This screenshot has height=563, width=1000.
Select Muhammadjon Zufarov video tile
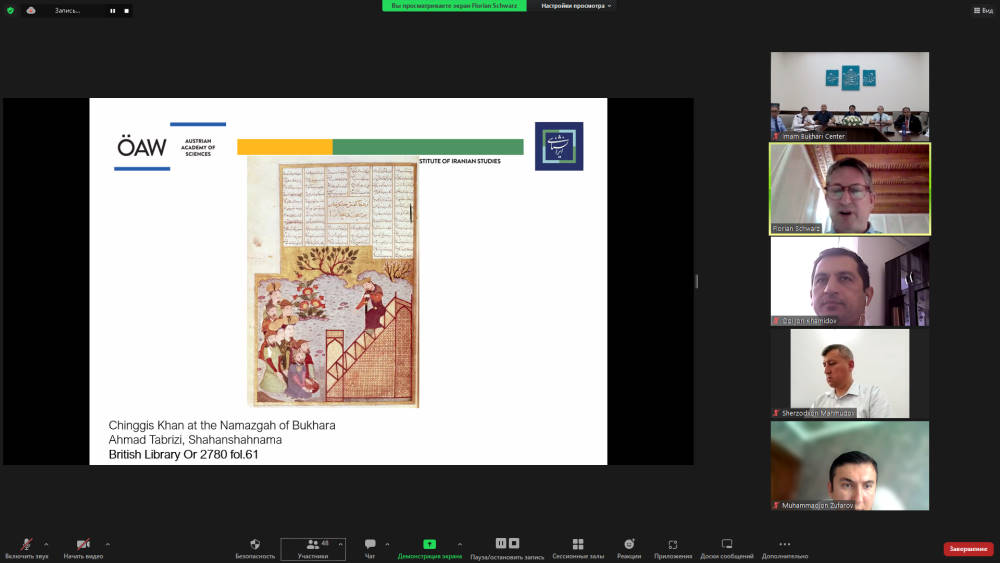coord(849,465)
